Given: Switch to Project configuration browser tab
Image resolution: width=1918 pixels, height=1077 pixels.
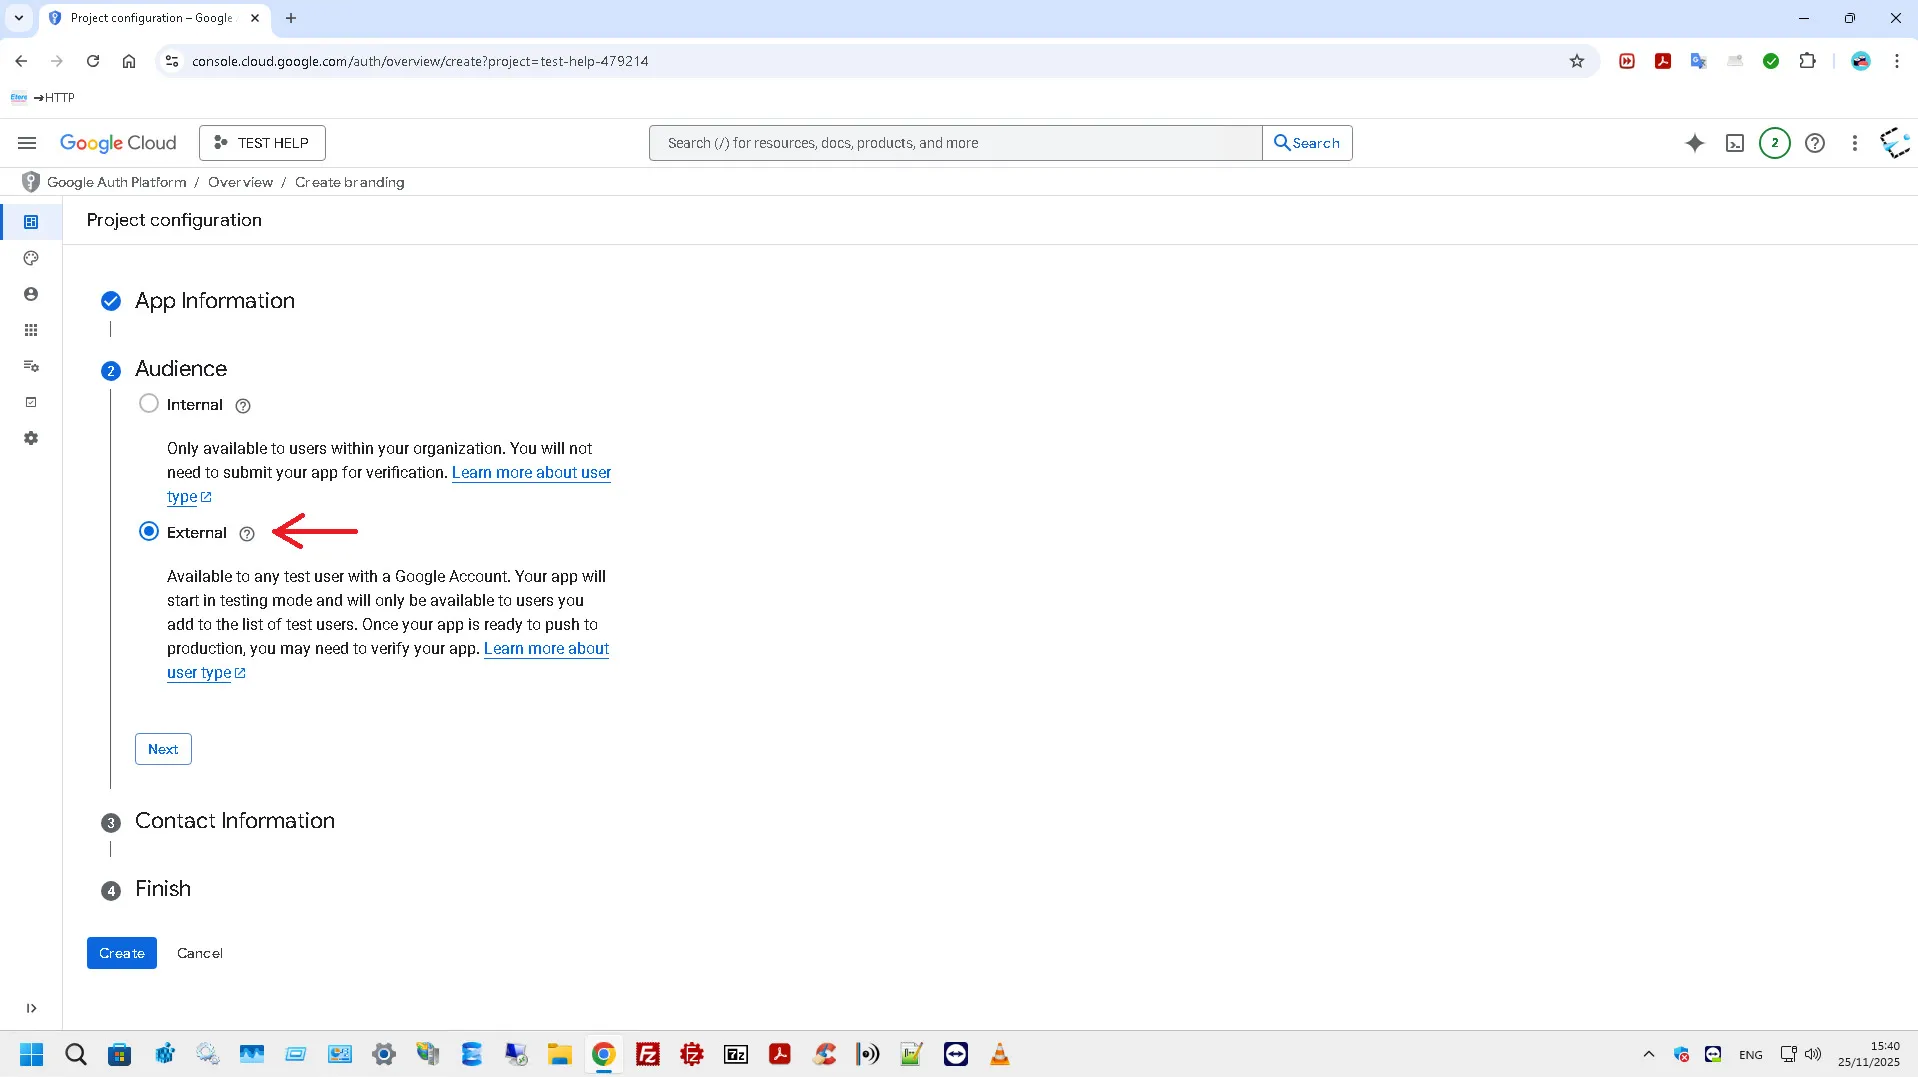Looking at the screenshot, I should [150, 18].
